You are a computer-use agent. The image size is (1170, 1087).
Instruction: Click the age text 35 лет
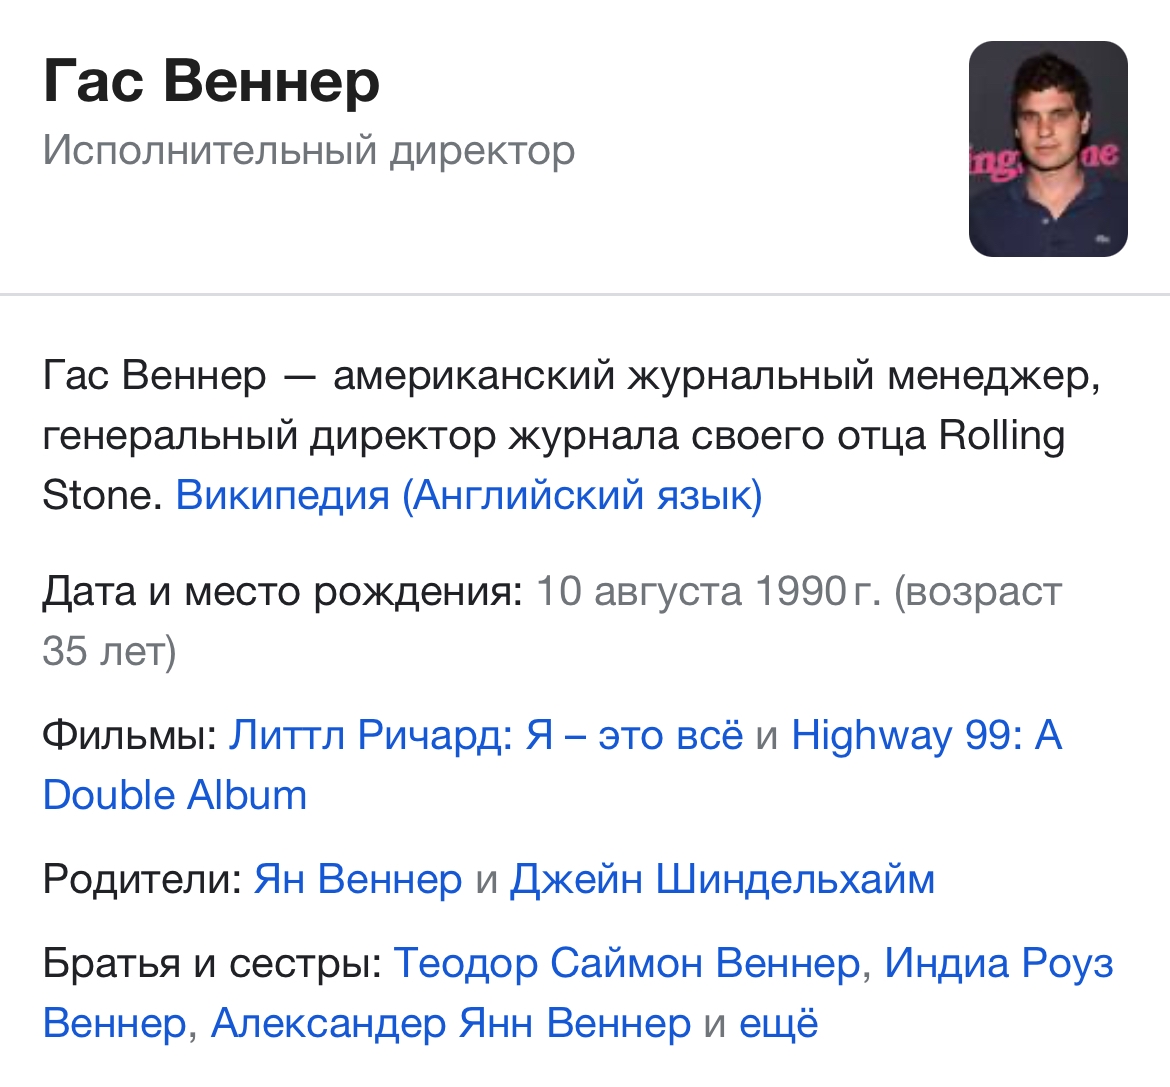108,652
